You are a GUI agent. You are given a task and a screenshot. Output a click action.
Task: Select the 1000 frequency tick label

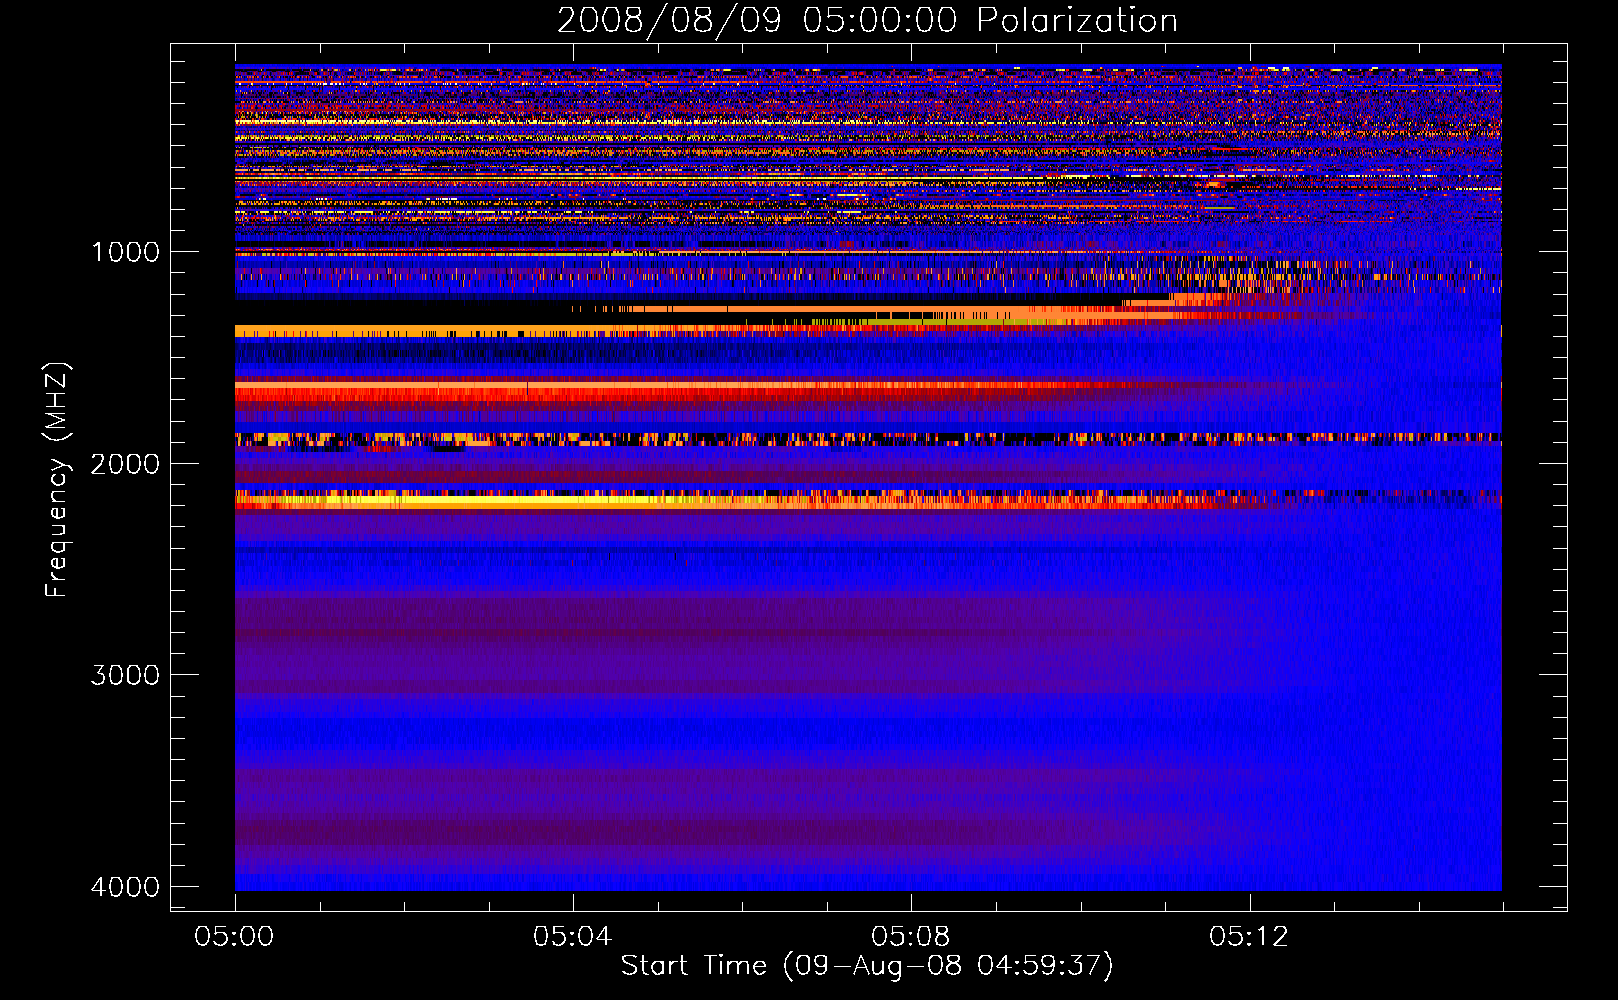[x=125, y=252]
